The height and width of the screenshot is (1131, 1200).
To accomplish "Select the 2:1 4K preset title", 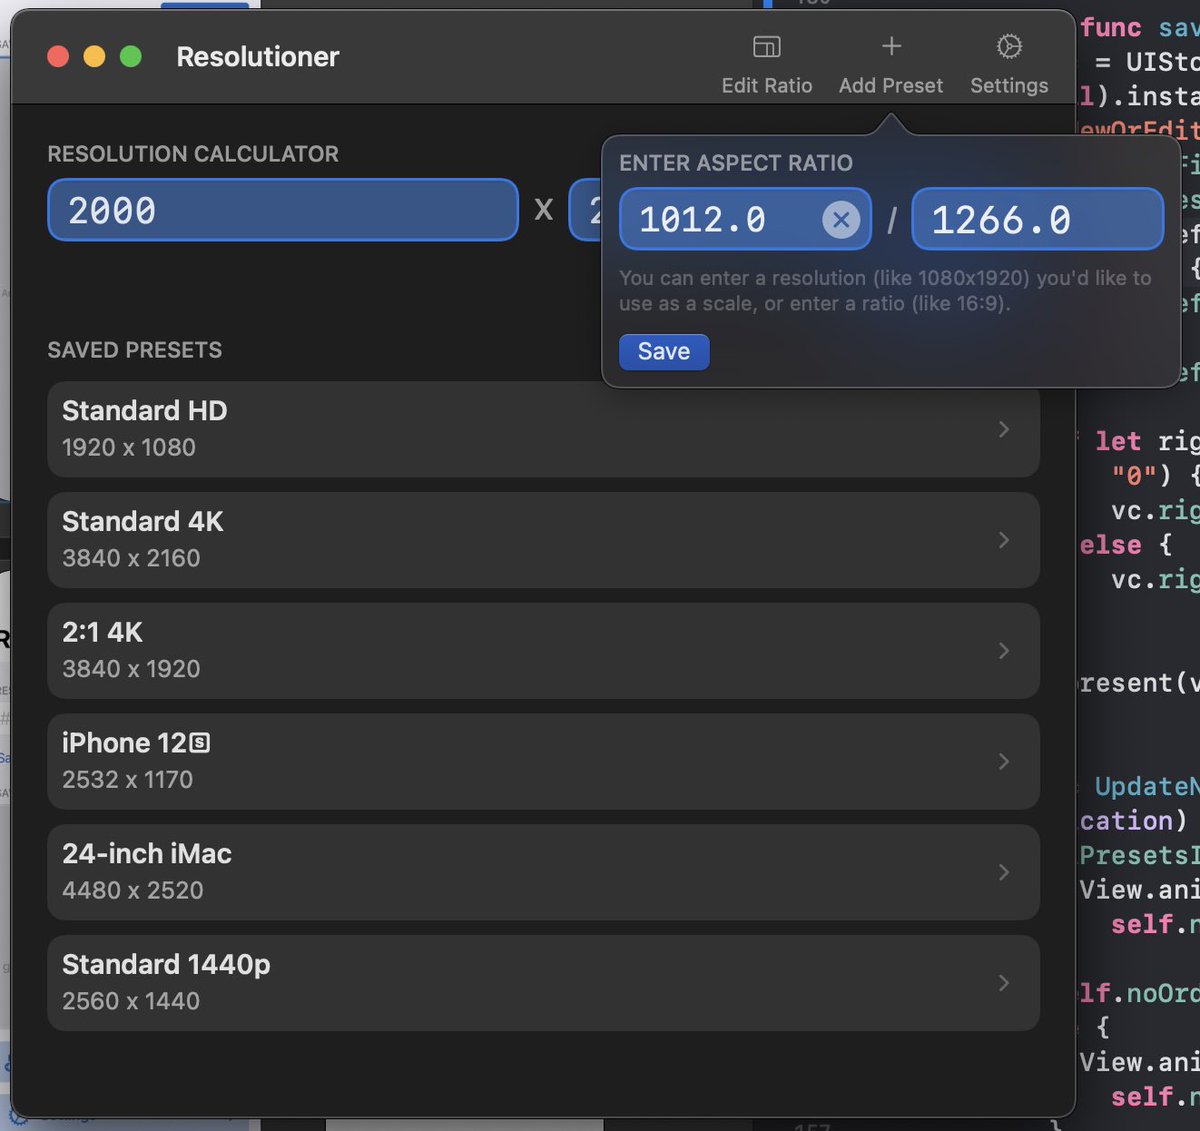I will point(102,633).
